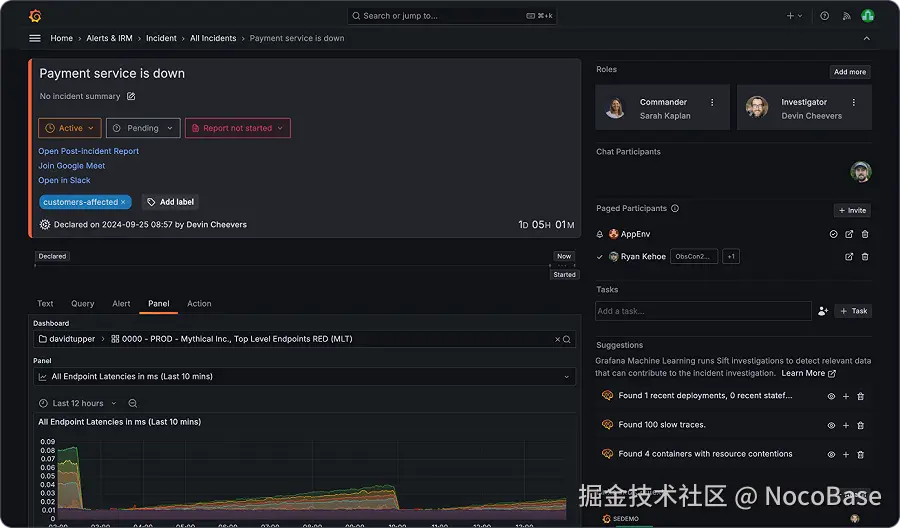Open Post-incident Report link
Image resolution: width=900 pixels, height=528 pixels.
tap(88, 151)
